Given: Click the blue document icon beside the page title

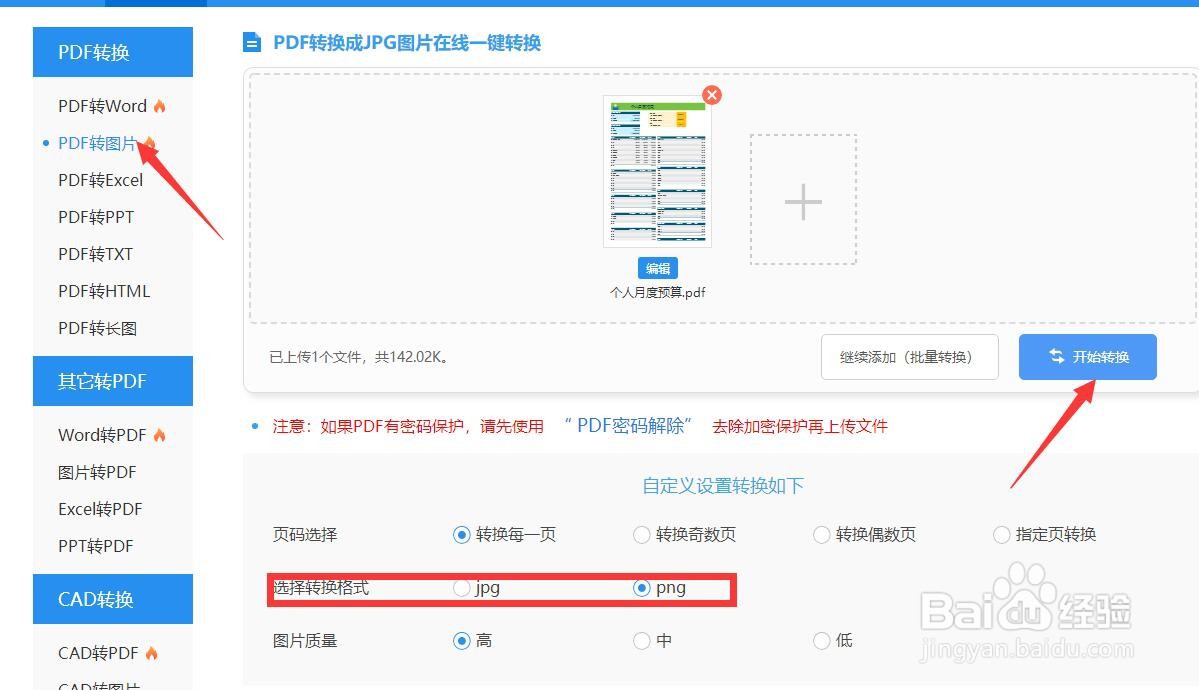Looking at the screenshot, I should click(x=250, y=42).
